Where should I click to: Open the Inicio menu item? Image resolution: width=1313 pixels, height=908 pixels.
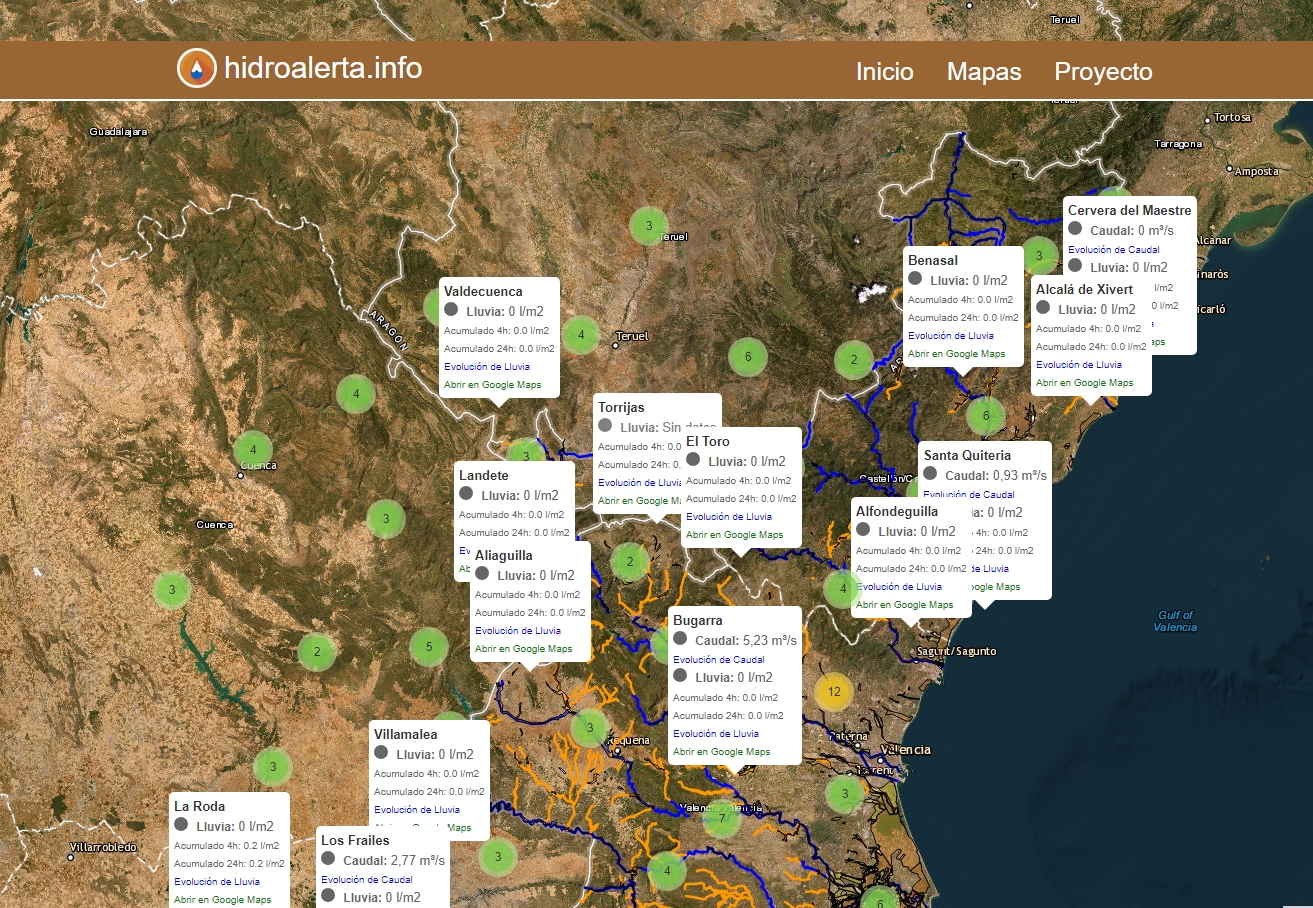click(x=885, y=72)
